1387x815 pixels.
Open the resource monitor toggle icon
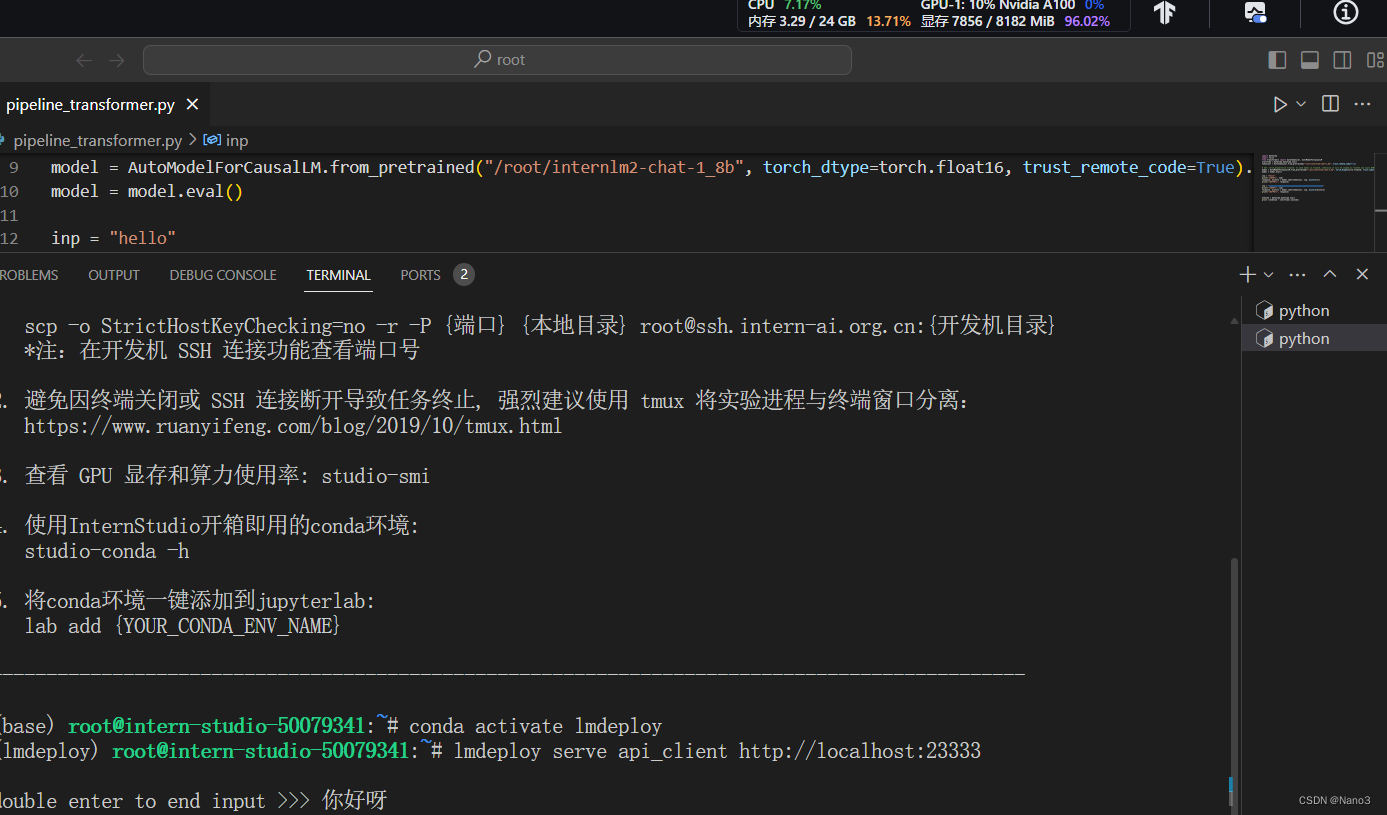tap(1255, 12)
